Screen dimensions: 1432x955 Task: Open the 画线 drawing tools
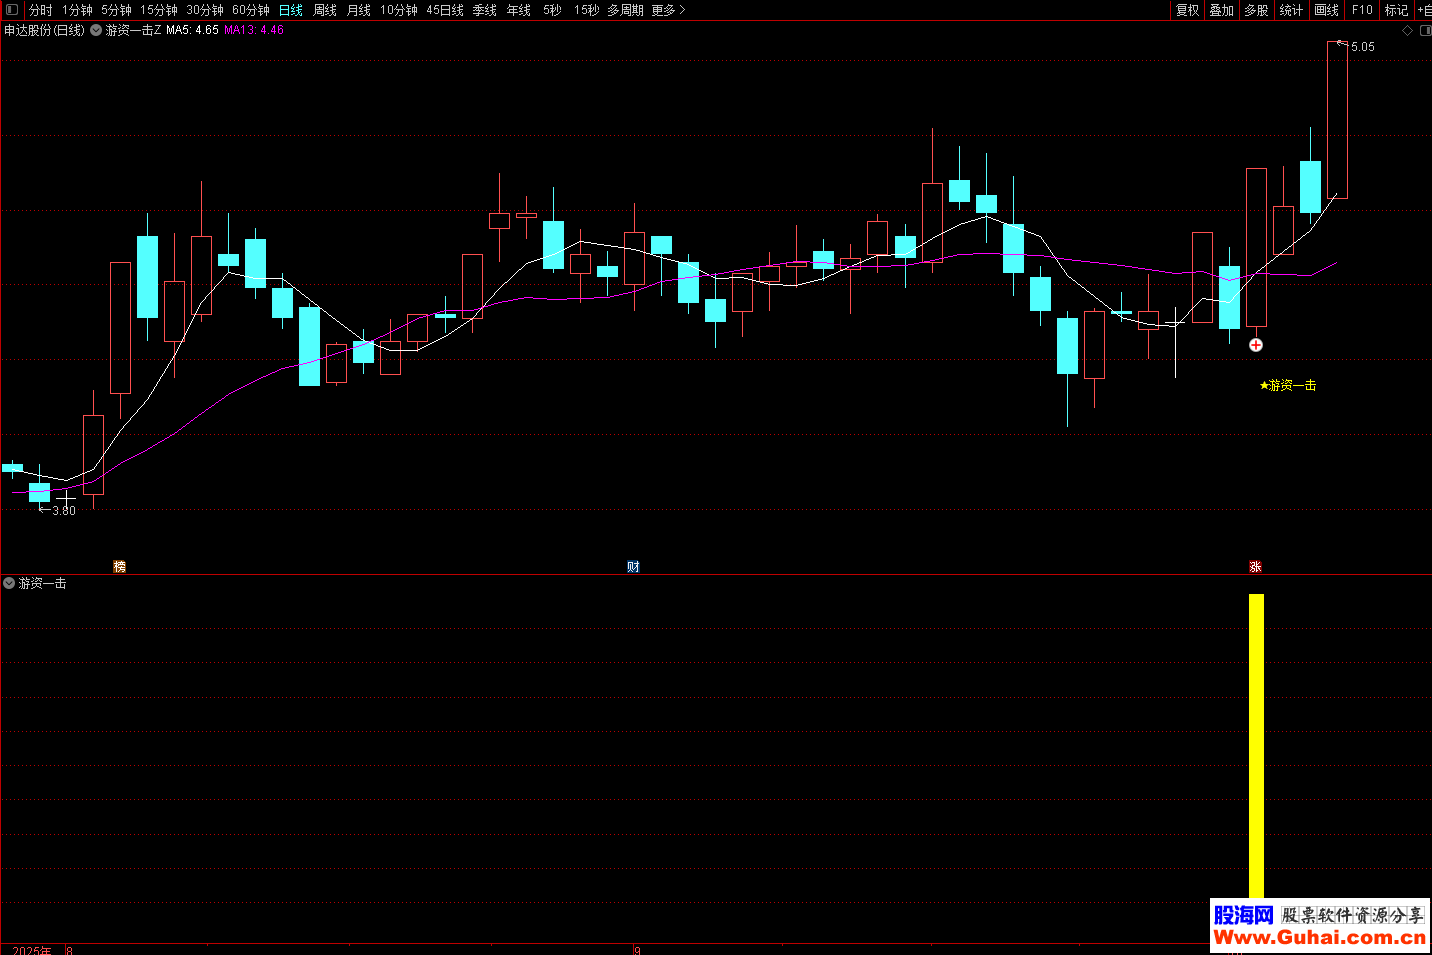pyautogui.click(x=1326, y=10)
